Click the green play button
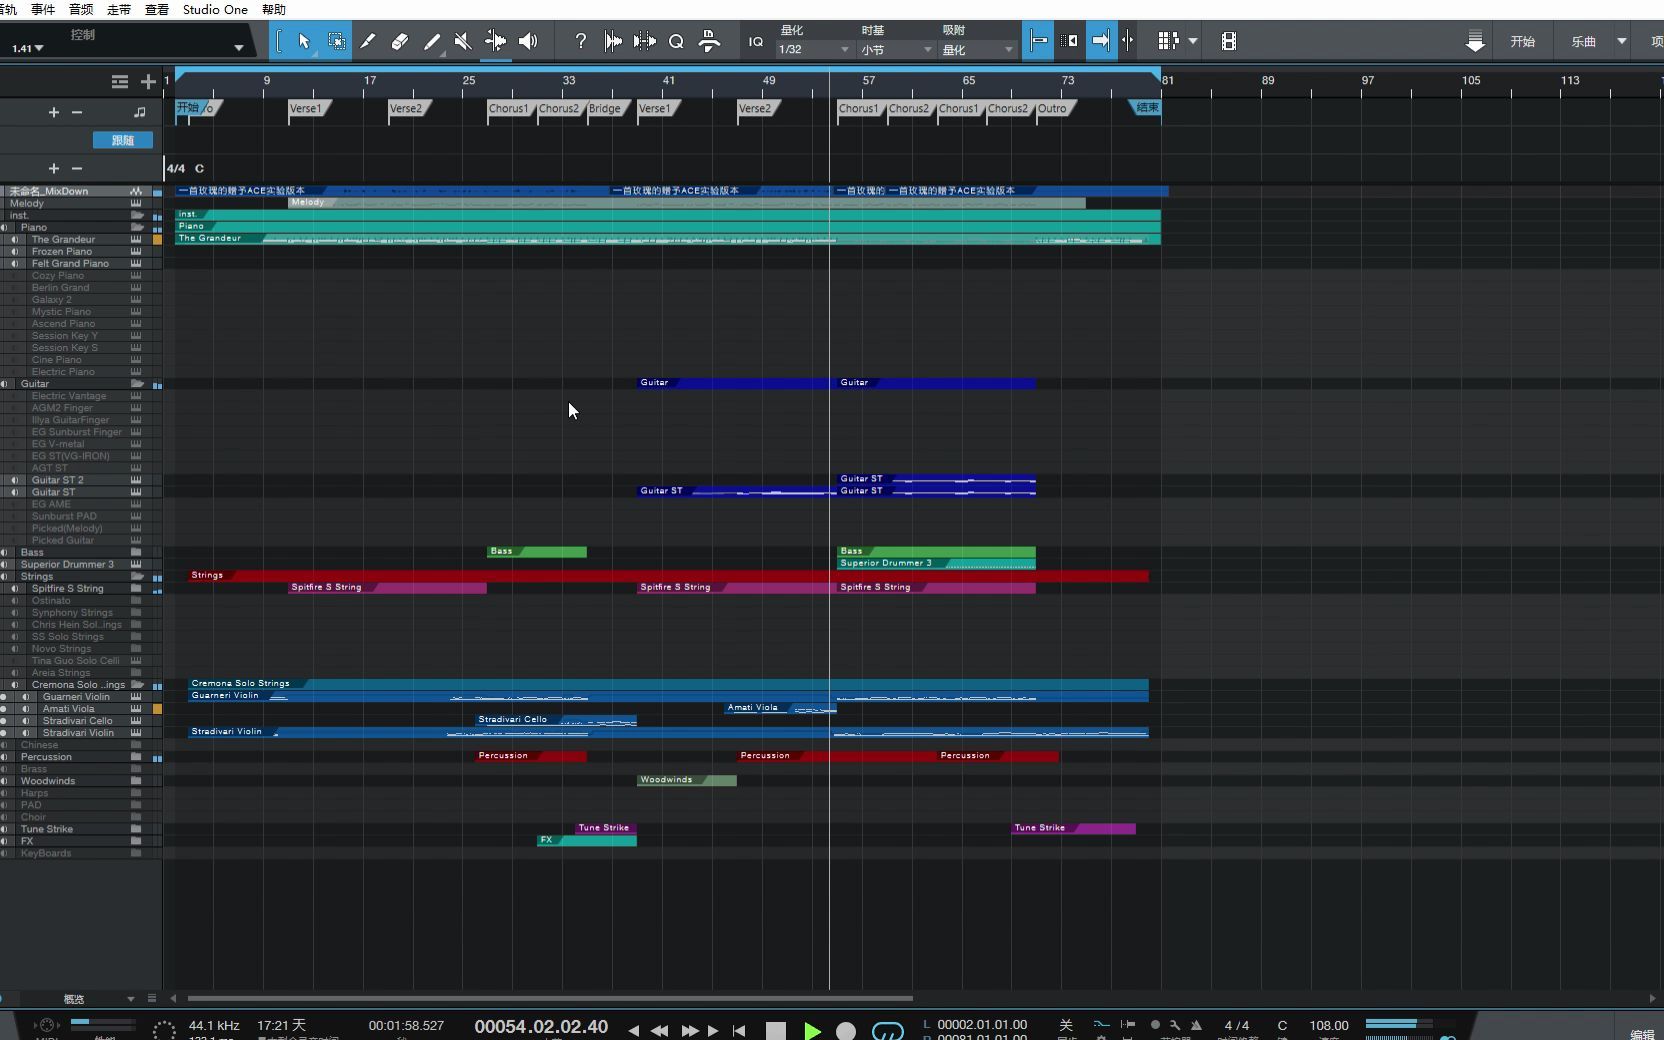 click(812, 1030)
